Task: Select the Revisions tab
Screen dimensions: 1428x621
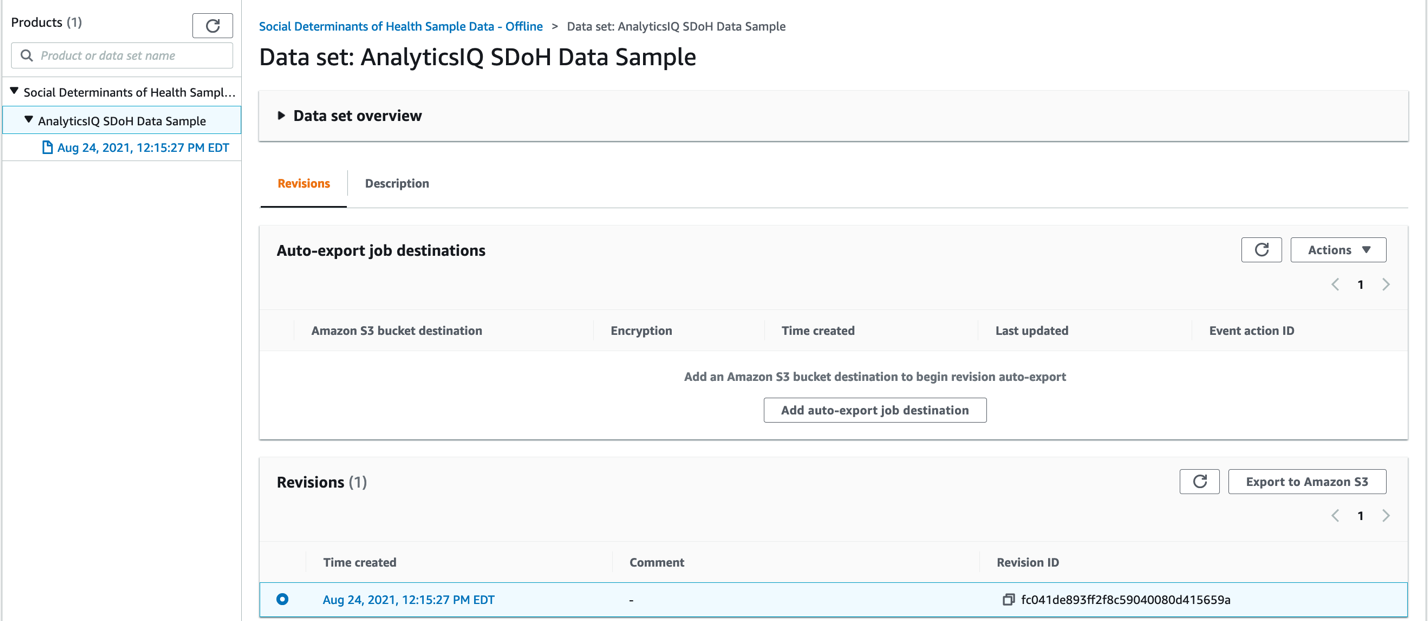Action: (x=304, y=184)
